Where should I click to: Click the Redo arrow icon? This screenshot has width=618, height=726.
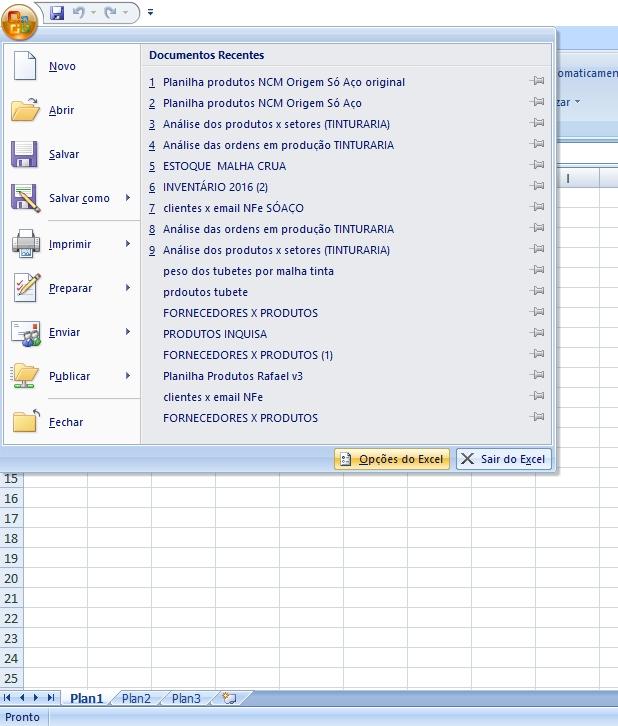tap(111, 13)
